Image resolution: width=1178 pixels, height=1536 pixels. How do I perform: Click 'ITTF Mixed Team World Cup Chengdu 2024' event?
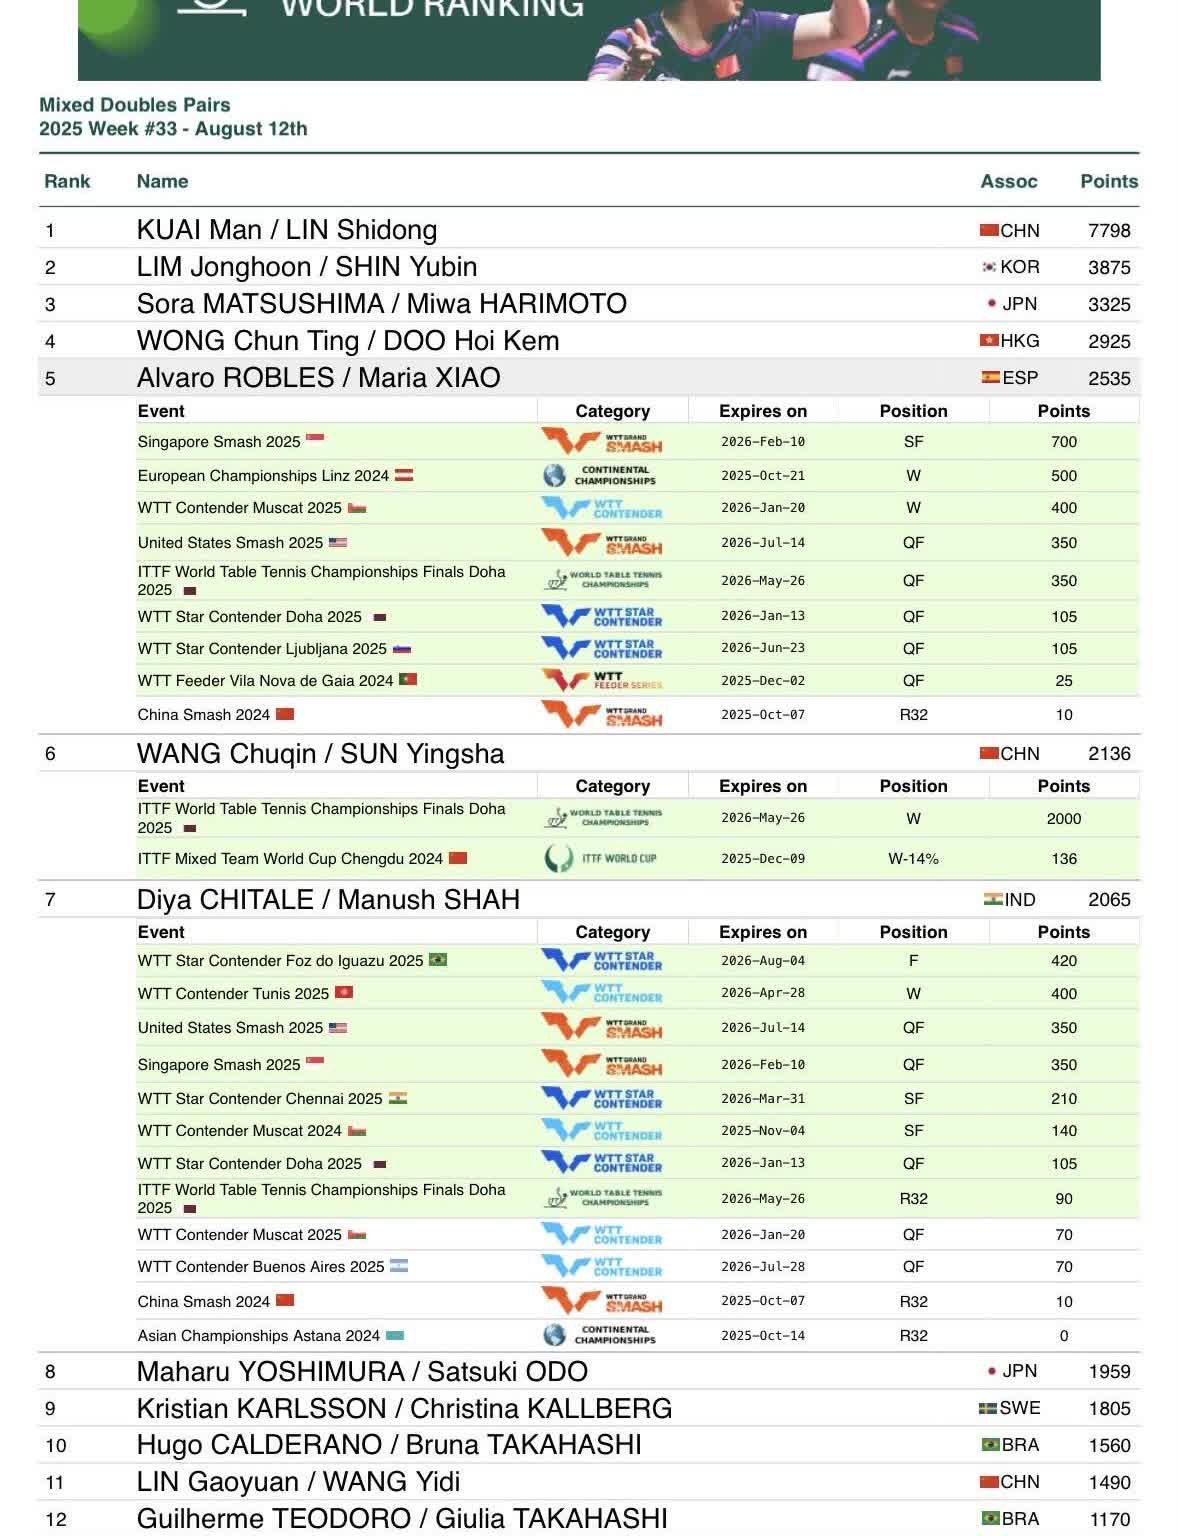coord(290,859)
